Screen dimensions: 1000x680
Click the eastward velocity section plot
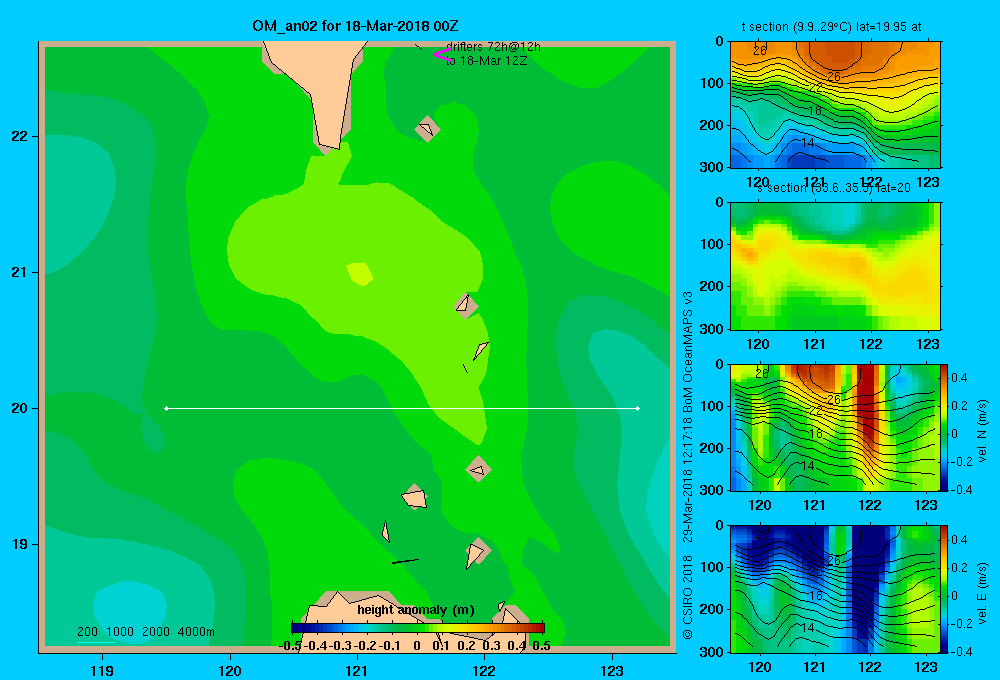tap(835, 589)
